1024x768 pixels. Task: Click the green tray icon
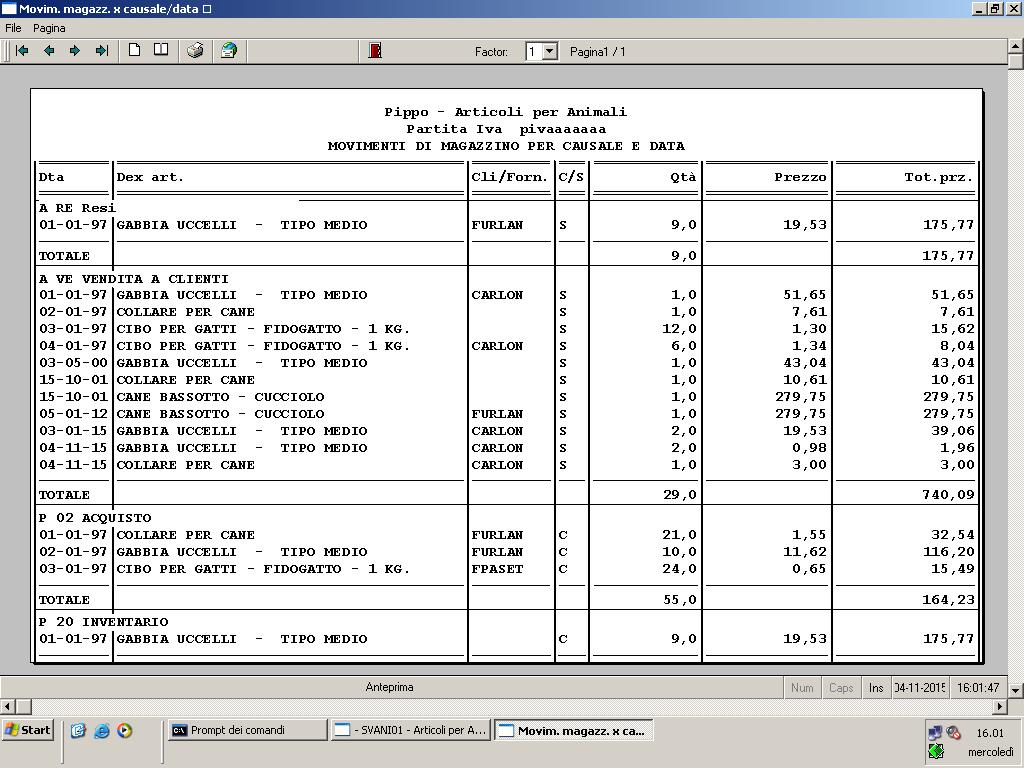(936, 752)
